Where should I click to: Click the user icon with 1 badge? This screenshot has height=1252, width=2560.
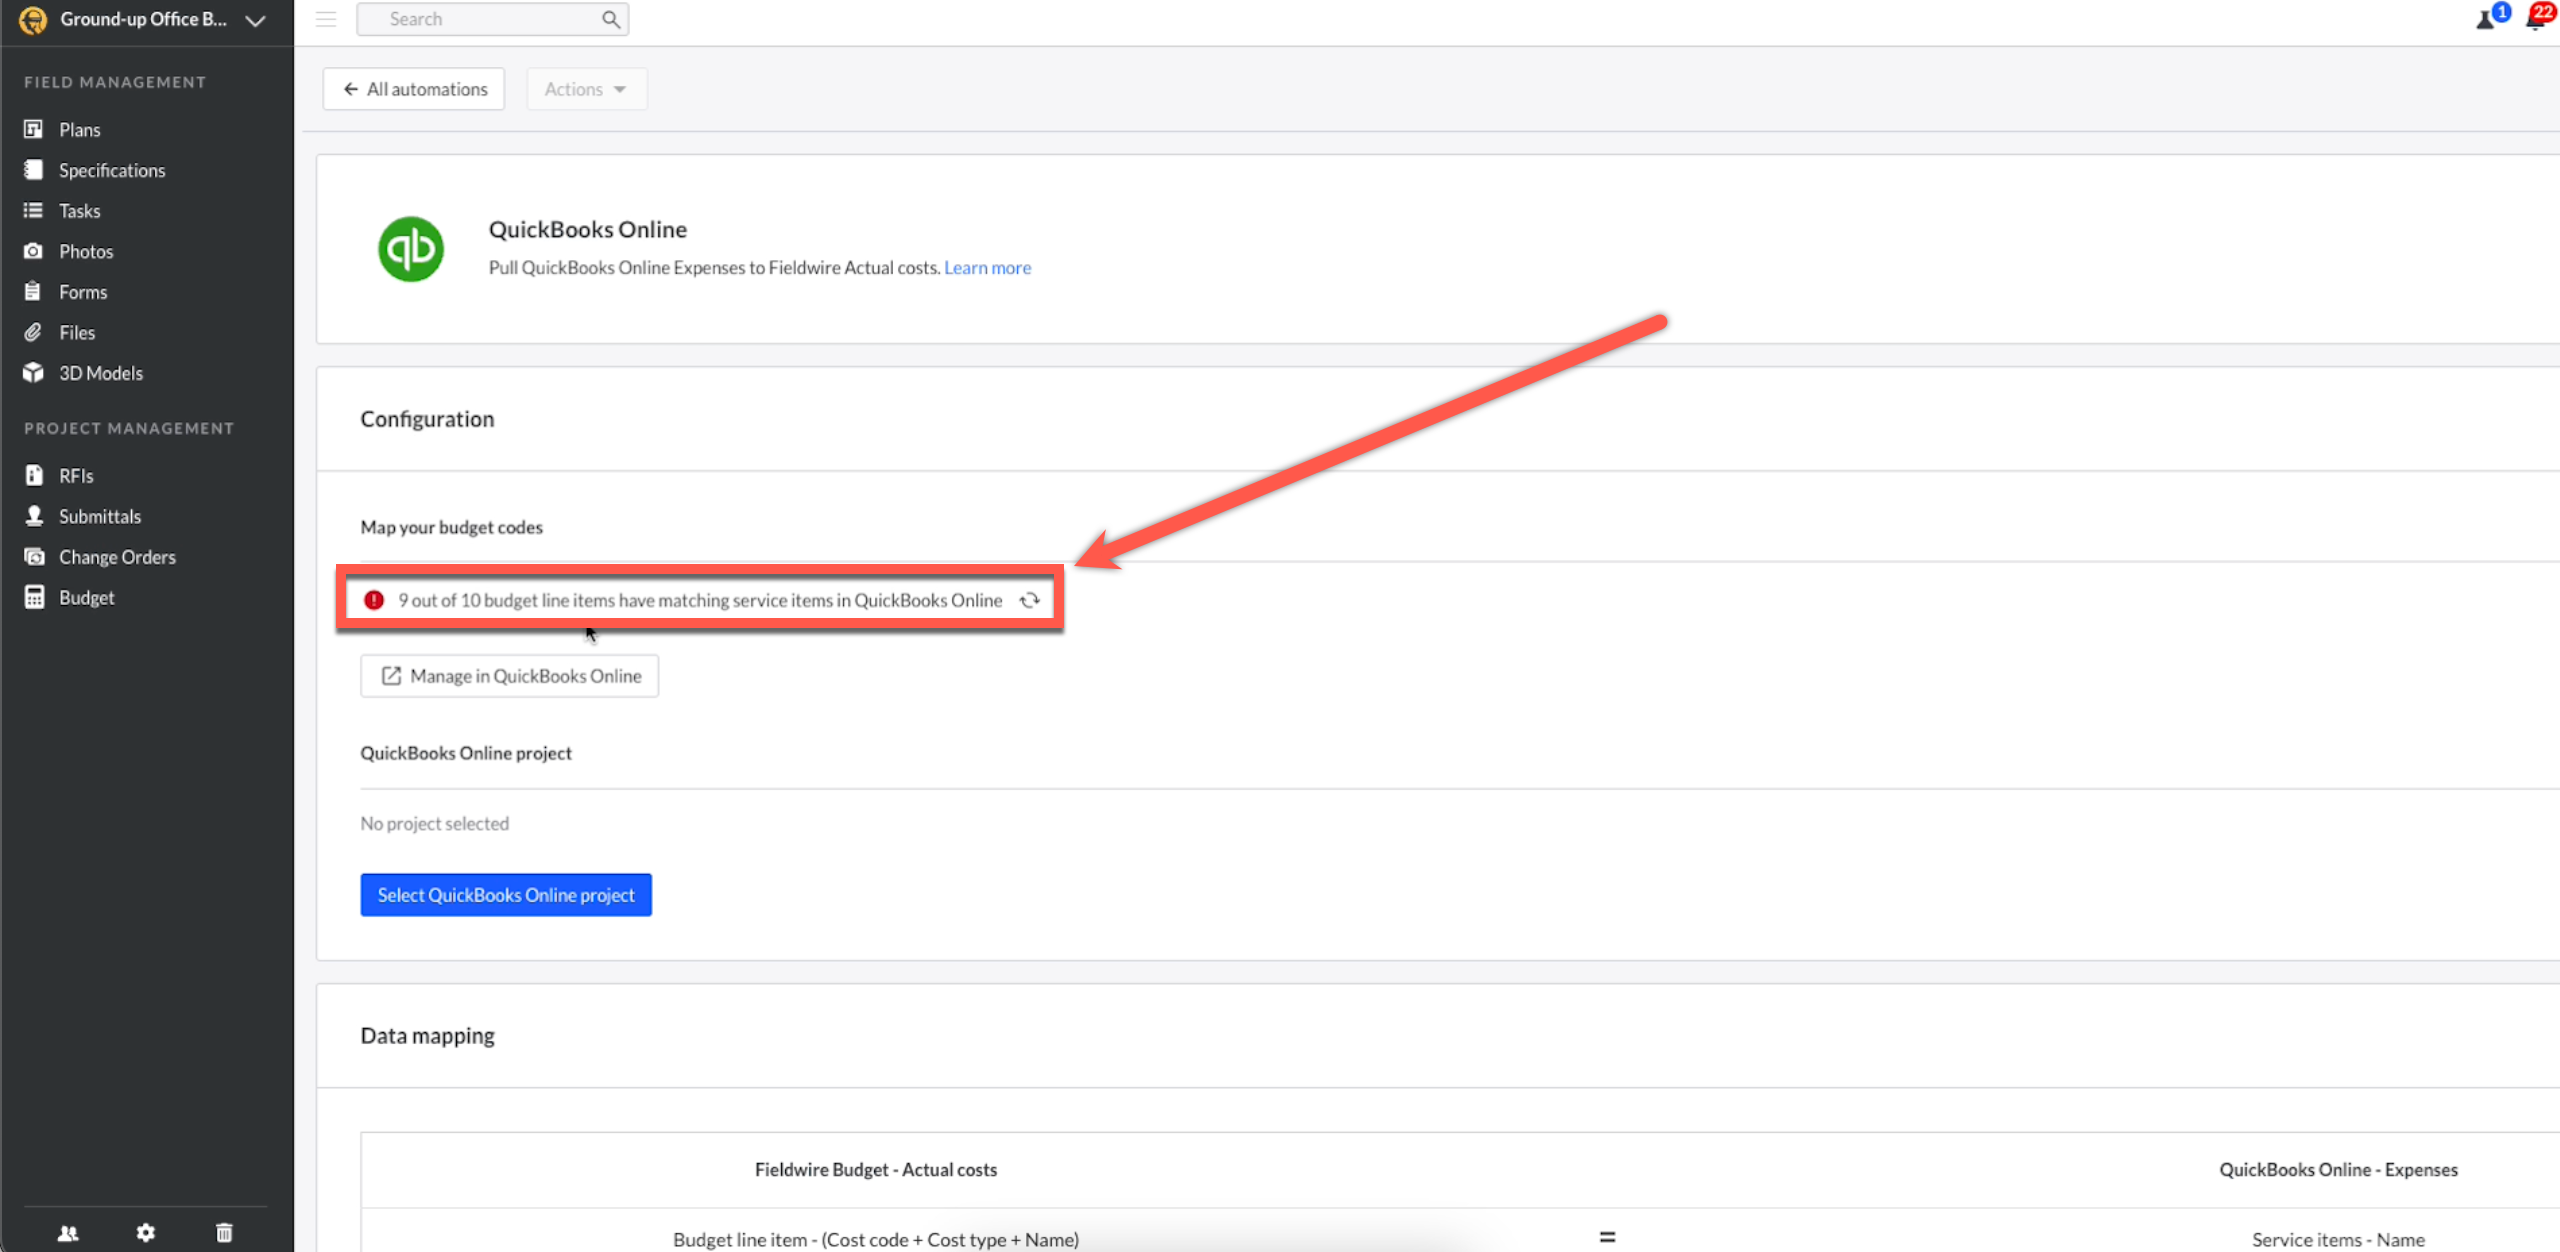pyautogui.click(x=2487, y=18)
